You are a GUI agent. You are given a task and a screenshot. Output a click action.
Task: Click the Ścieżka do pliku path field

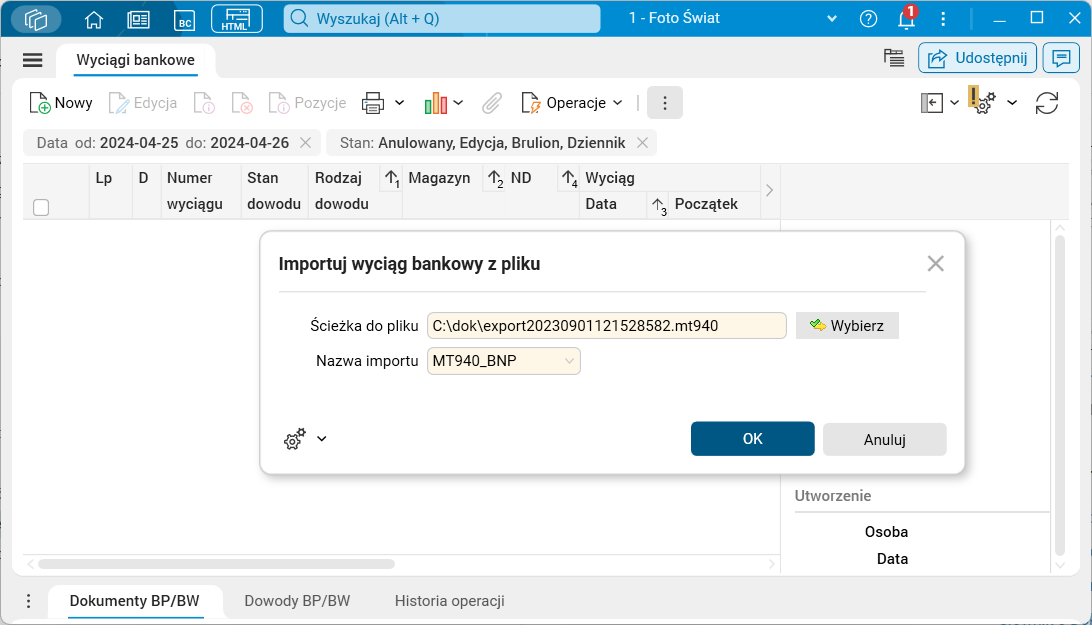[x=607, y=325]
